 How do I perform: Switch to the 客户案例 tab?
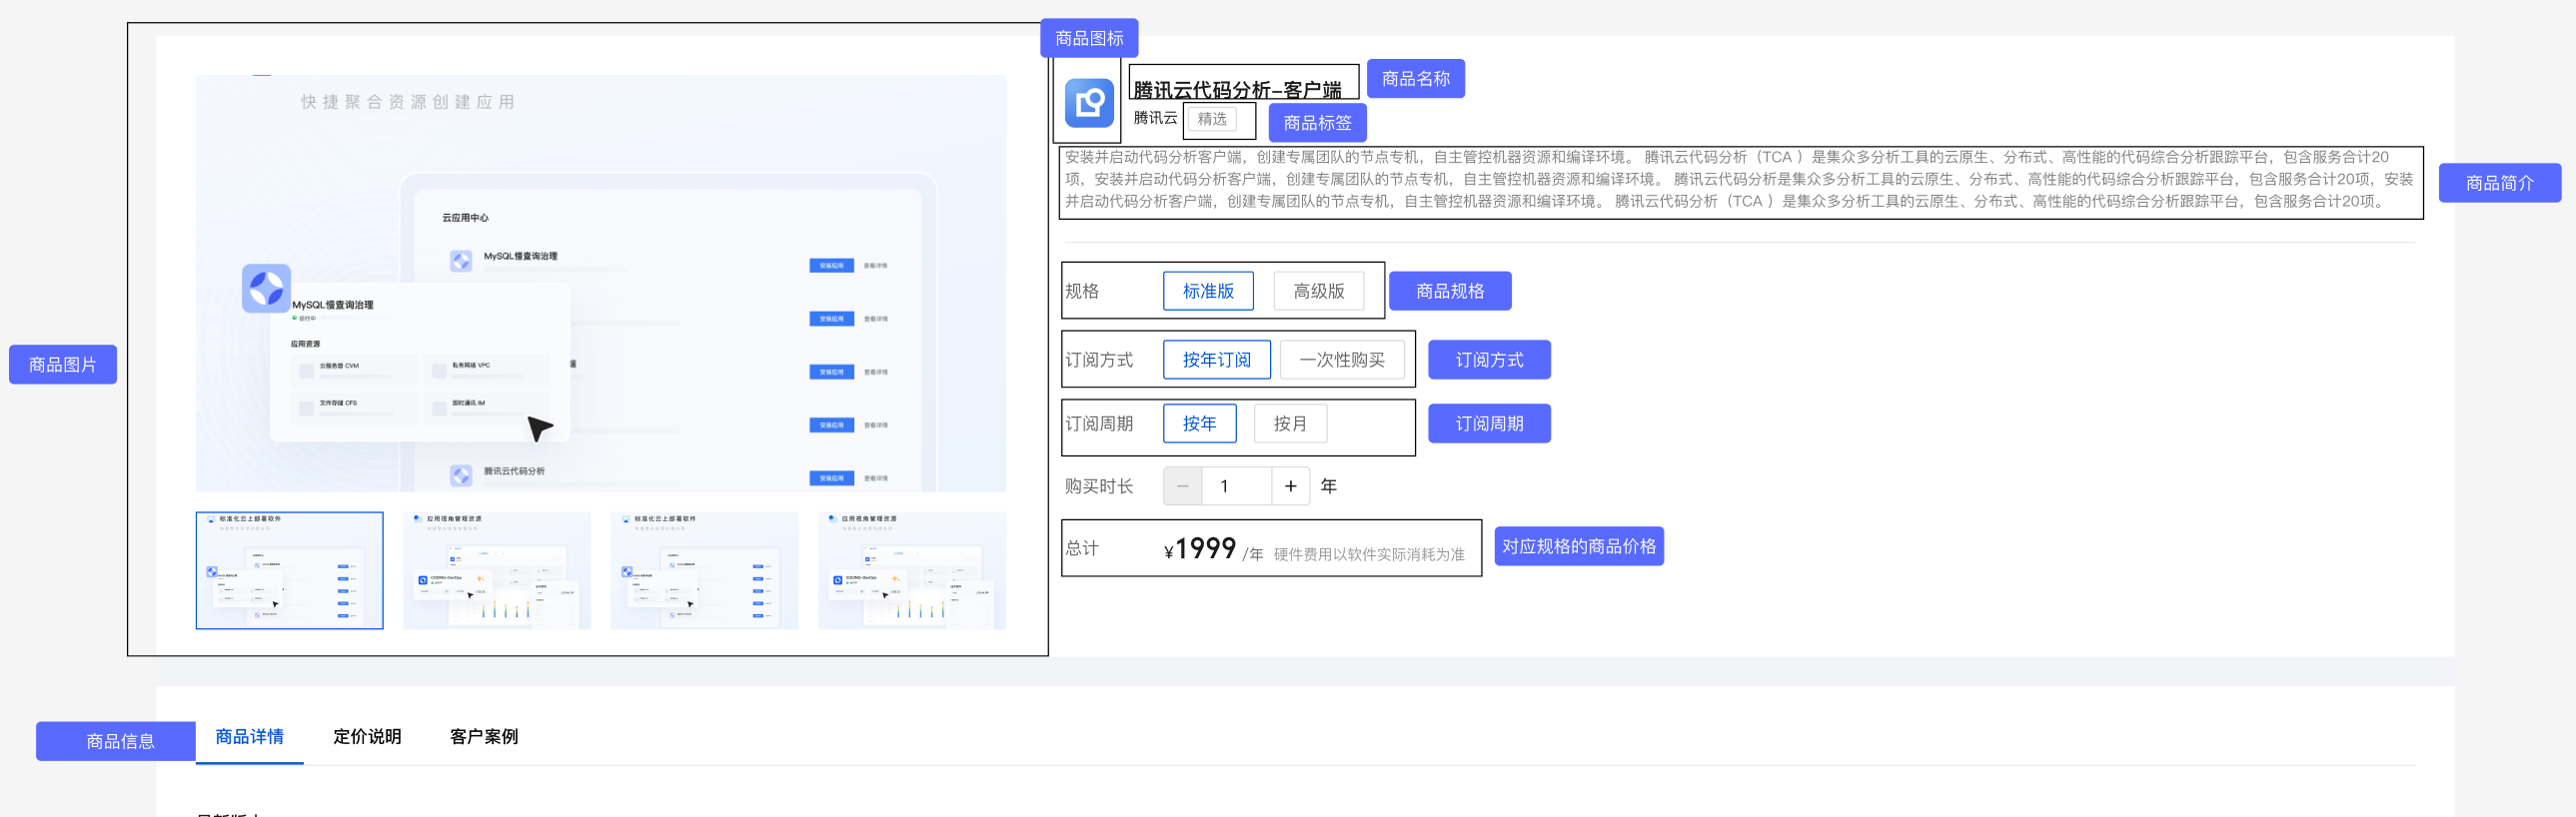click(484, 737)
